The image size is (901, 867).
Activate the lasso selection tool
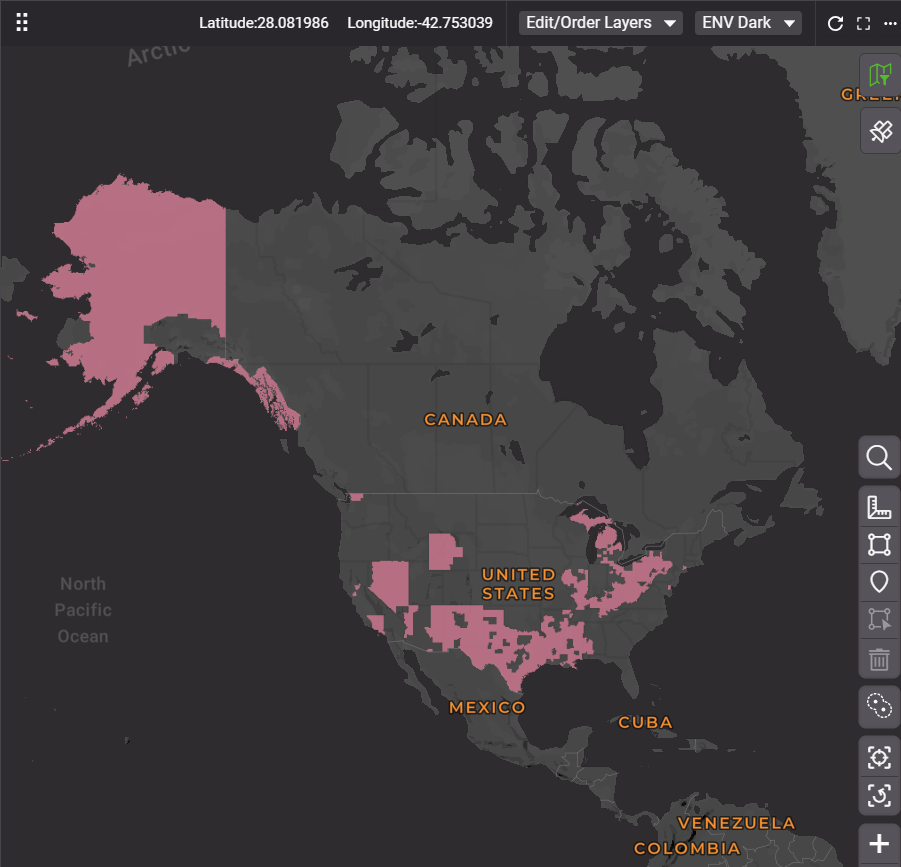click(x=879, y=707)
